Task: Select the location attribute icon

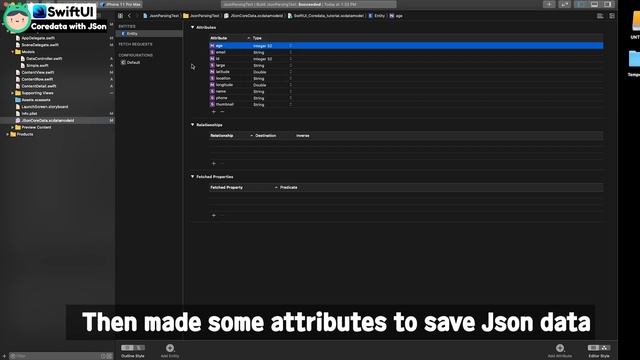Action: tap(212, 78)
